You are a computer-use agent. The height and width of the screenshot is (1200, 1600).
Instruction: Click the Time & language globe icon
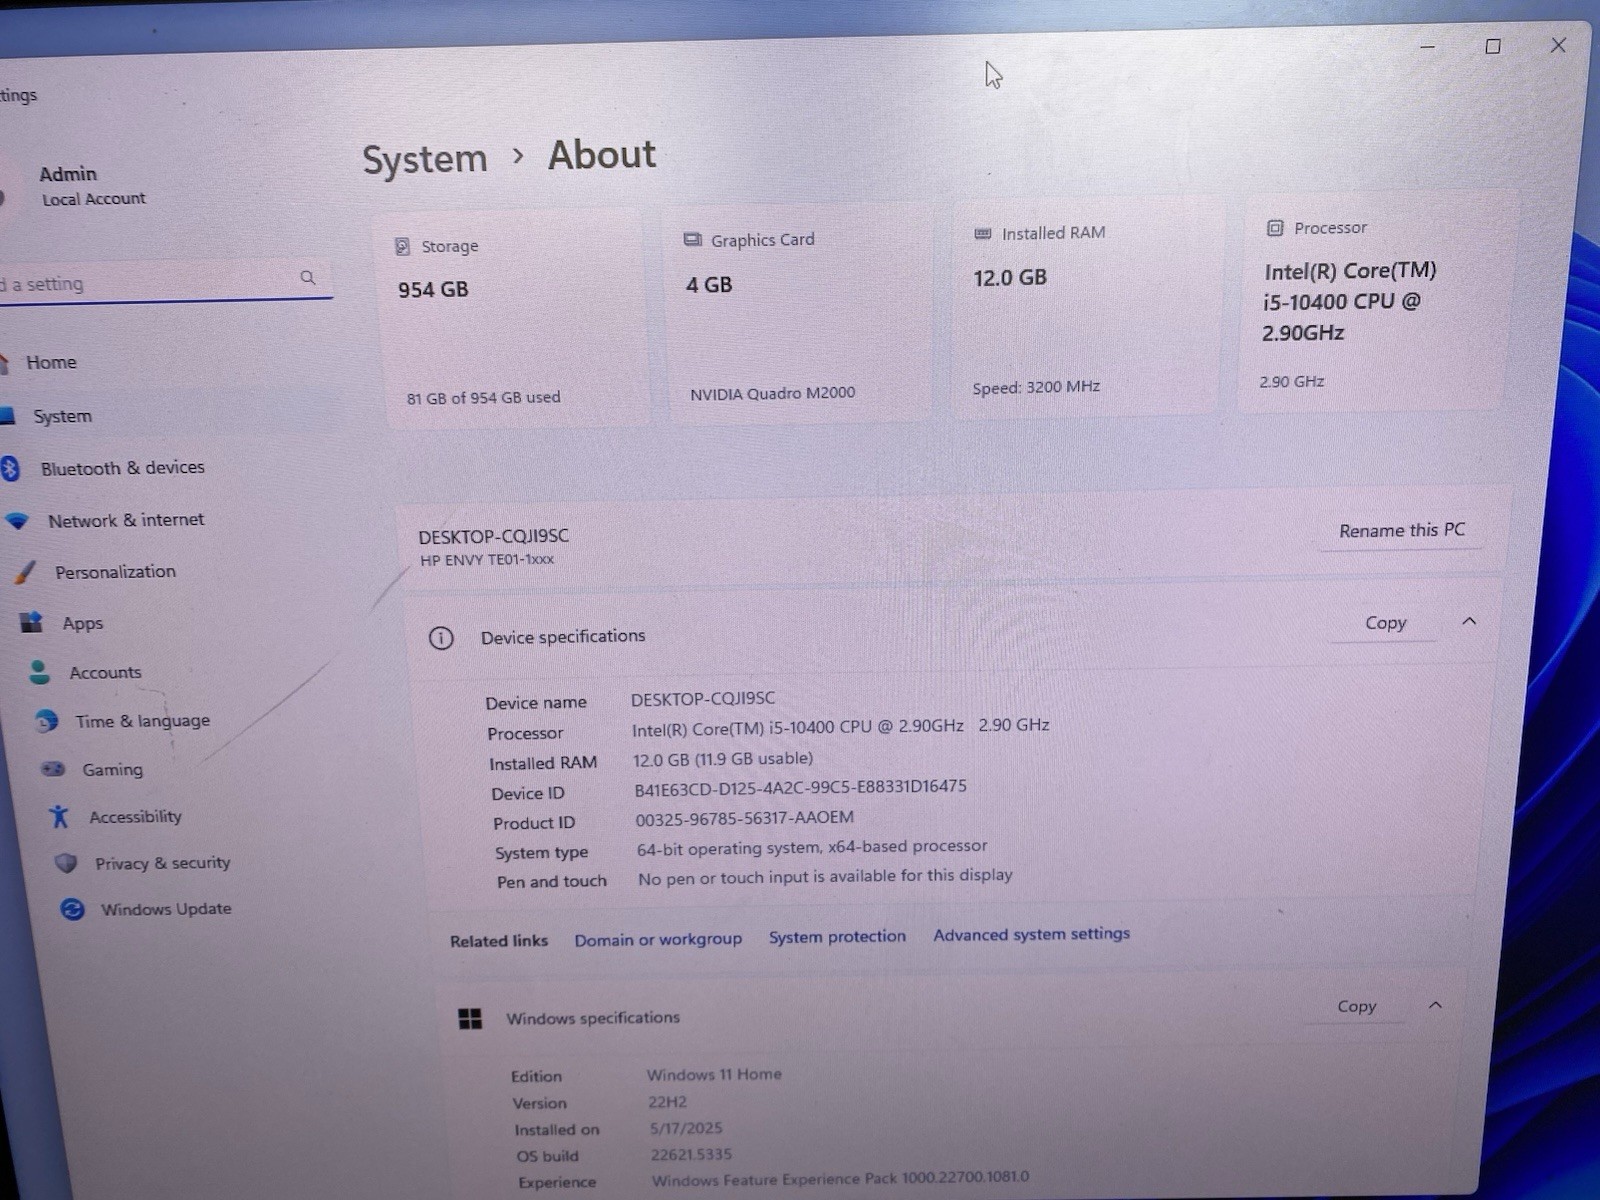tap(46, 720)
